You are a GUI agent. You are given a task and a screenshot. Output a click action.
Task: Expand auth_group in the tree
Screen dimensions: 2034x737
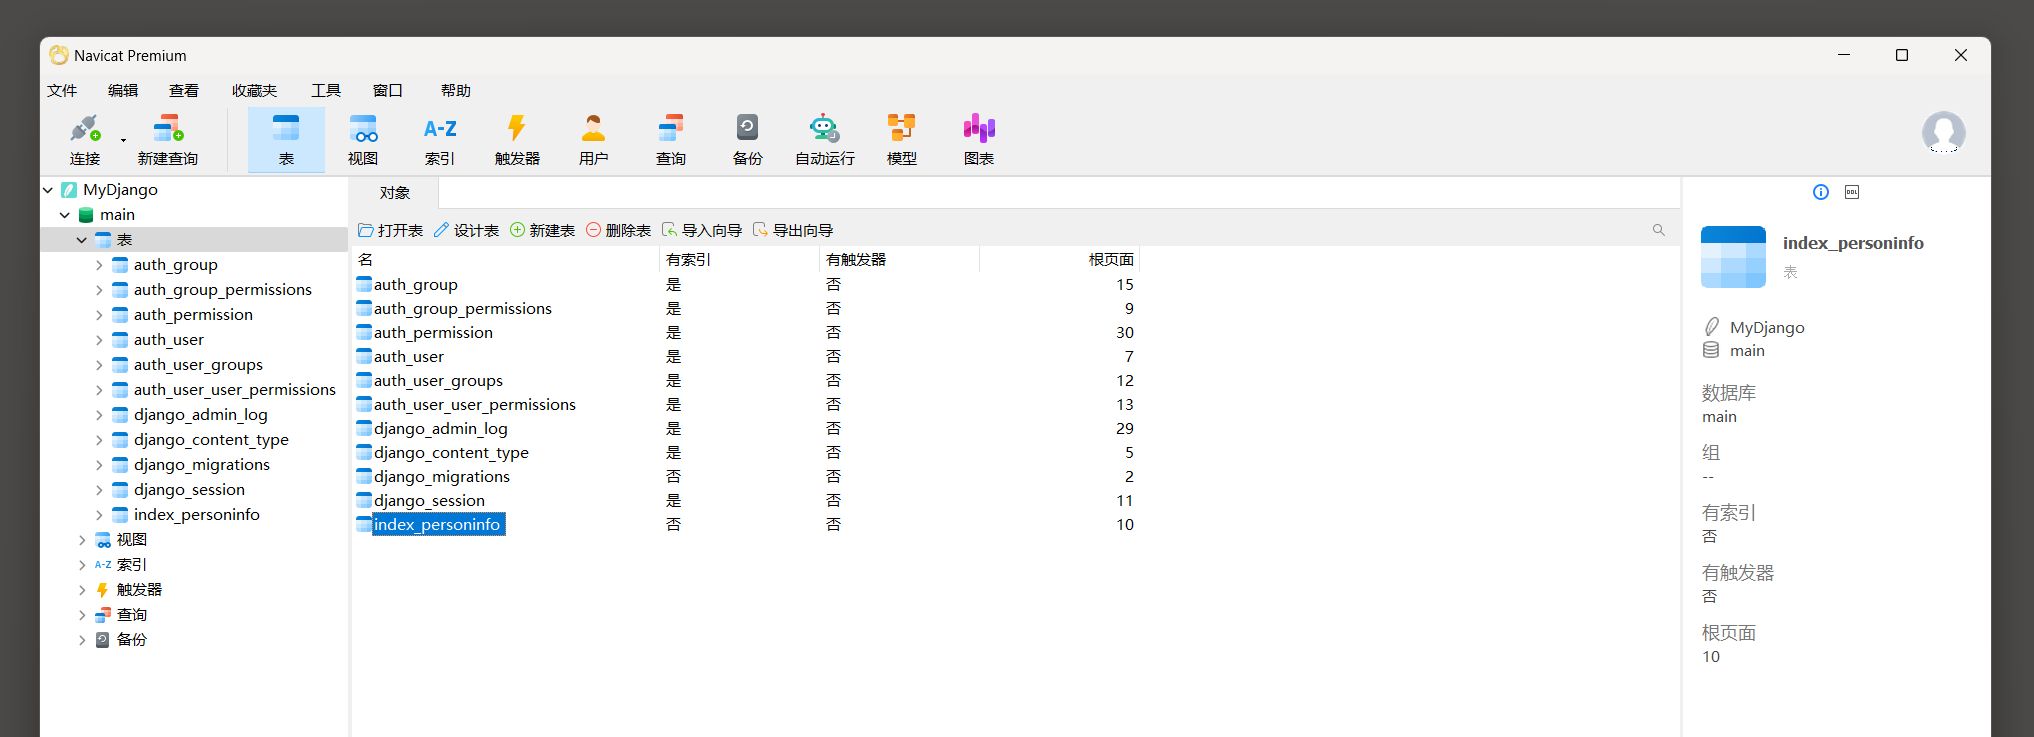tap(99, 265)
